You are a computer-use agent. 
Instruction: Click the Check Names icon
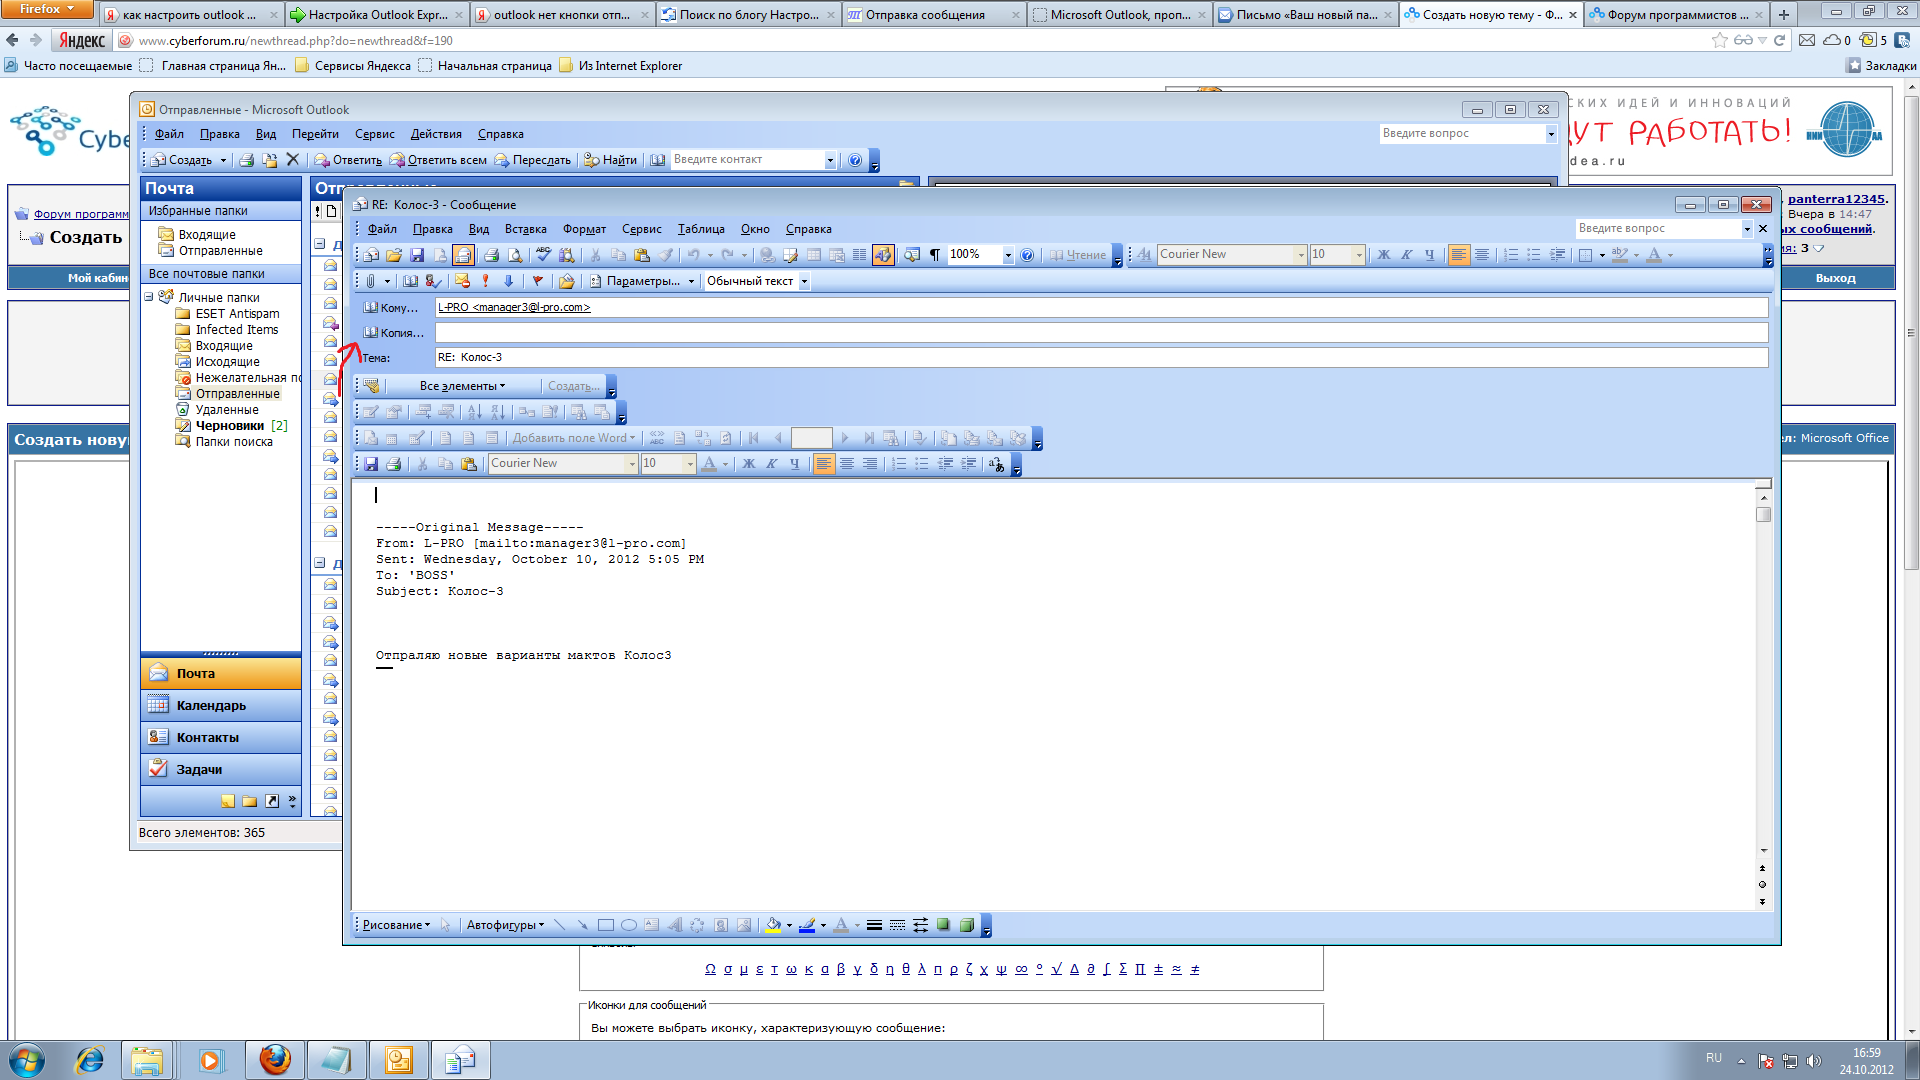433,281
